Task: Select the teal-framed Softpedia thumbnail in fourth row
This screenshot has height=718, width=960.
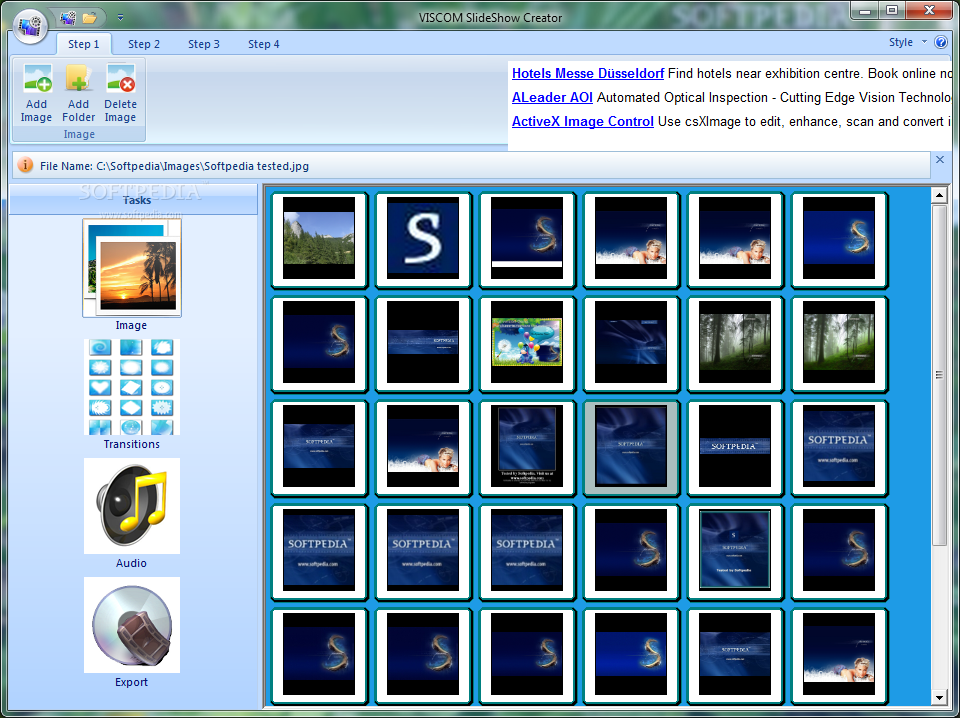Action: [735, 552]
